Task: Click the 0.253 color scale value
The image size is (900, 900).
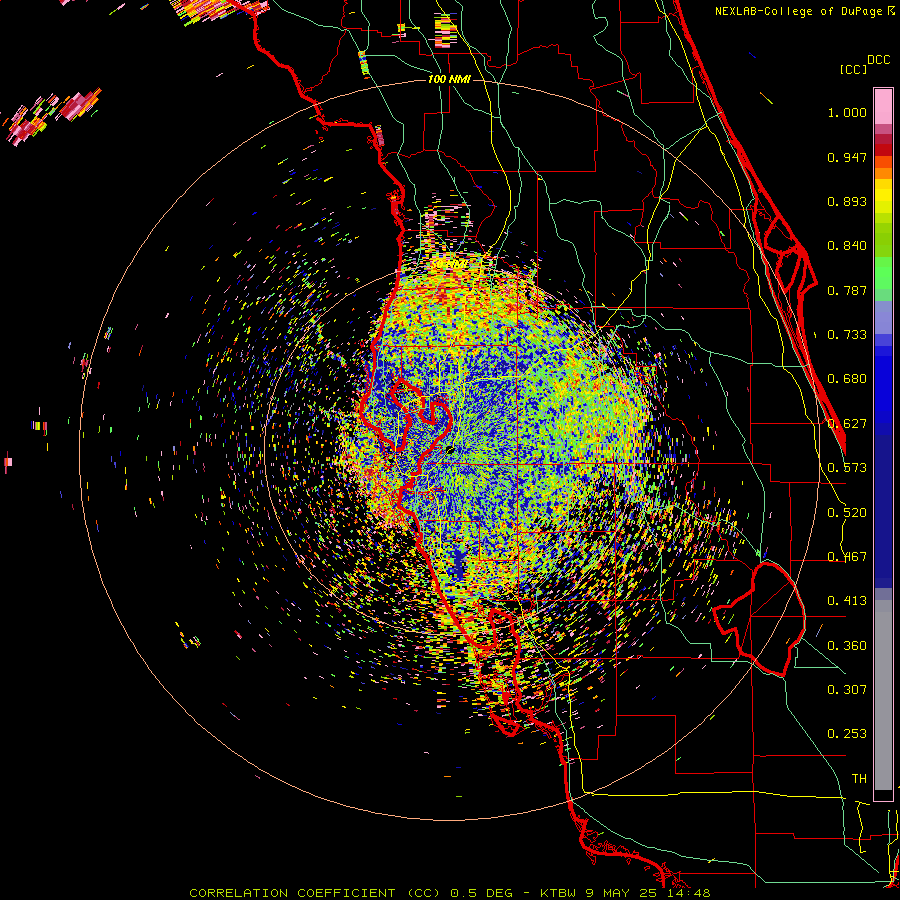Action: pyautogui.click(x=847, y=734)
